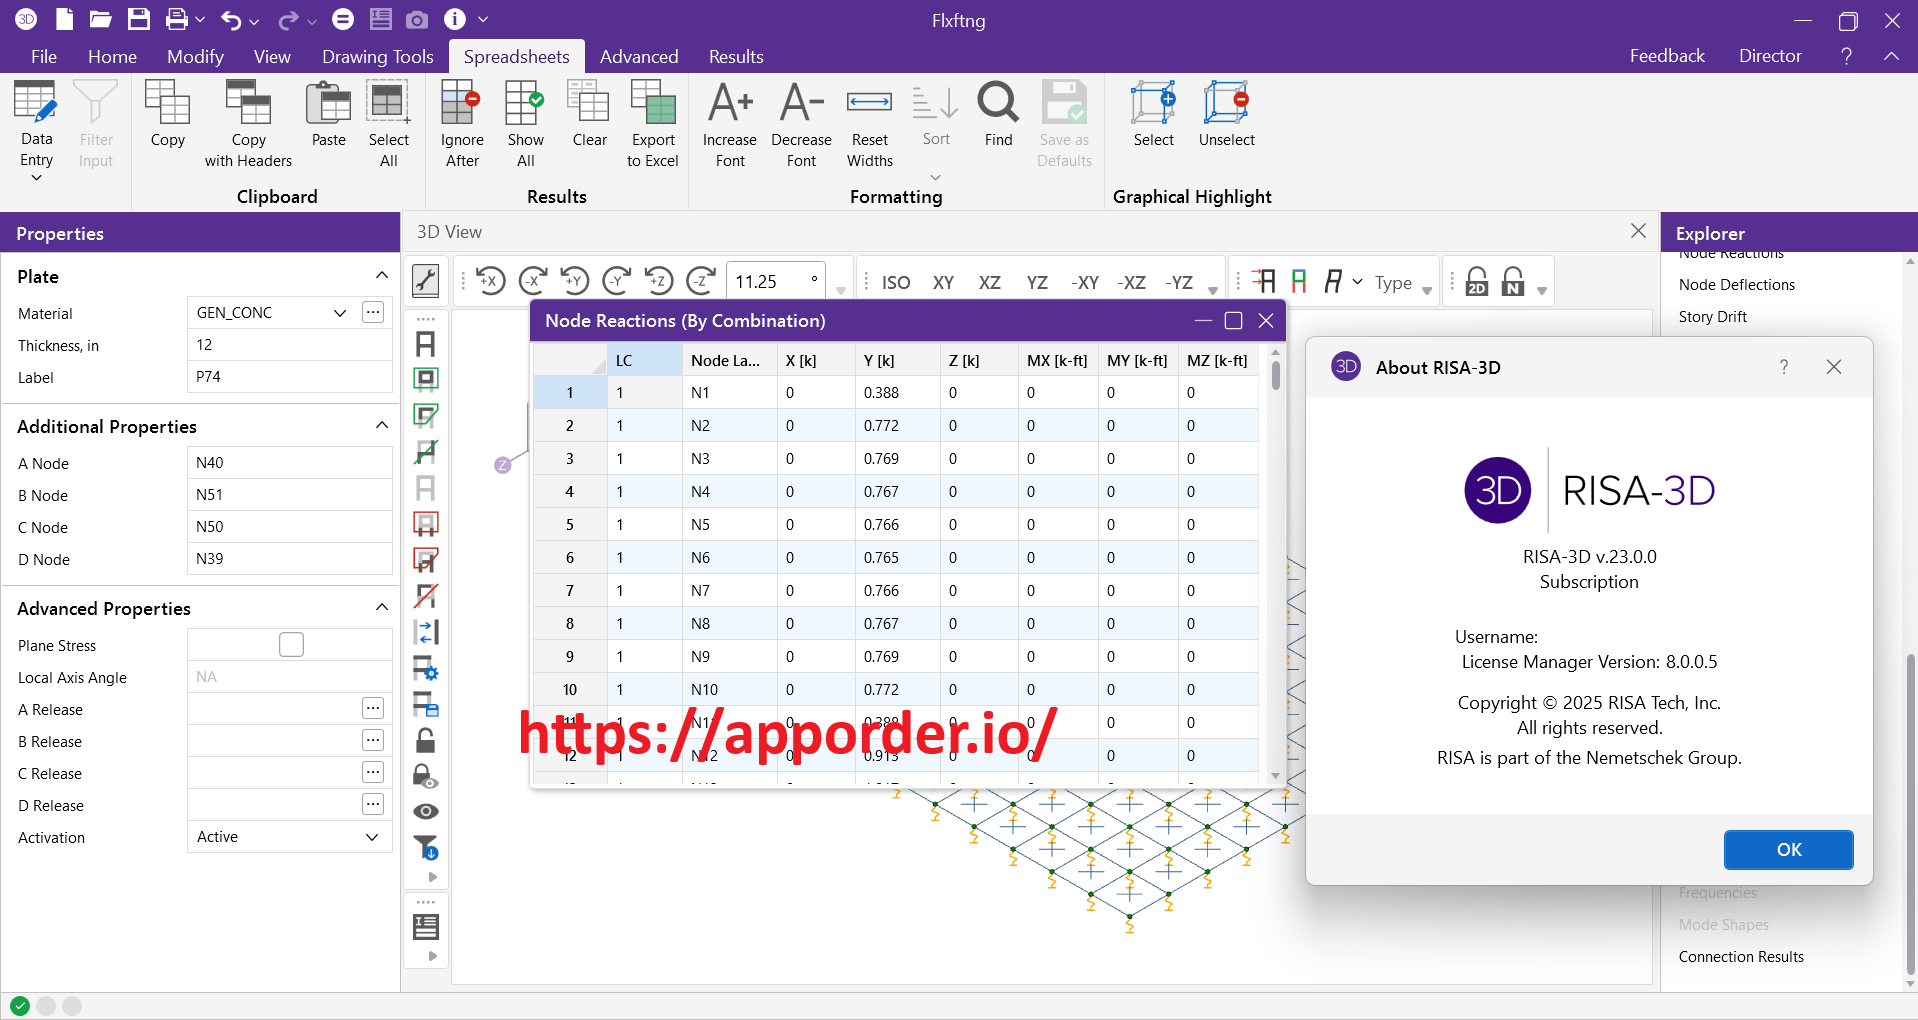Image resolution: width=1918 pixels, height=1020 pixels.
Task: Select the N5 node label cell
Action: [730, 525]
